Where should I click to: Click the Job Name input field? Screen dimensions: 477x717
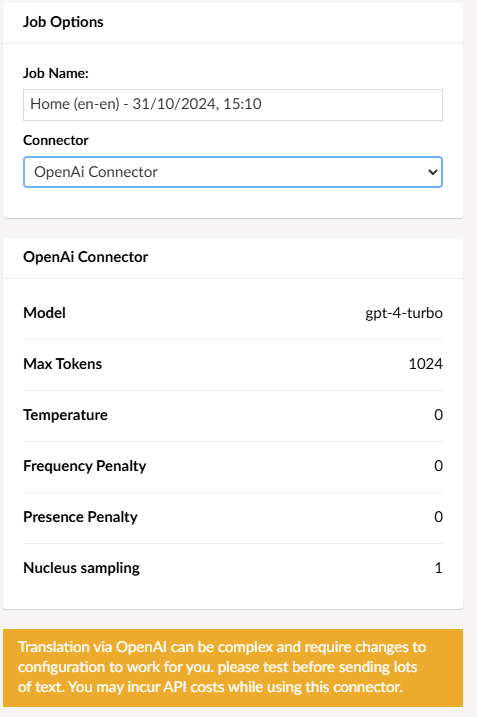(233, 105)
